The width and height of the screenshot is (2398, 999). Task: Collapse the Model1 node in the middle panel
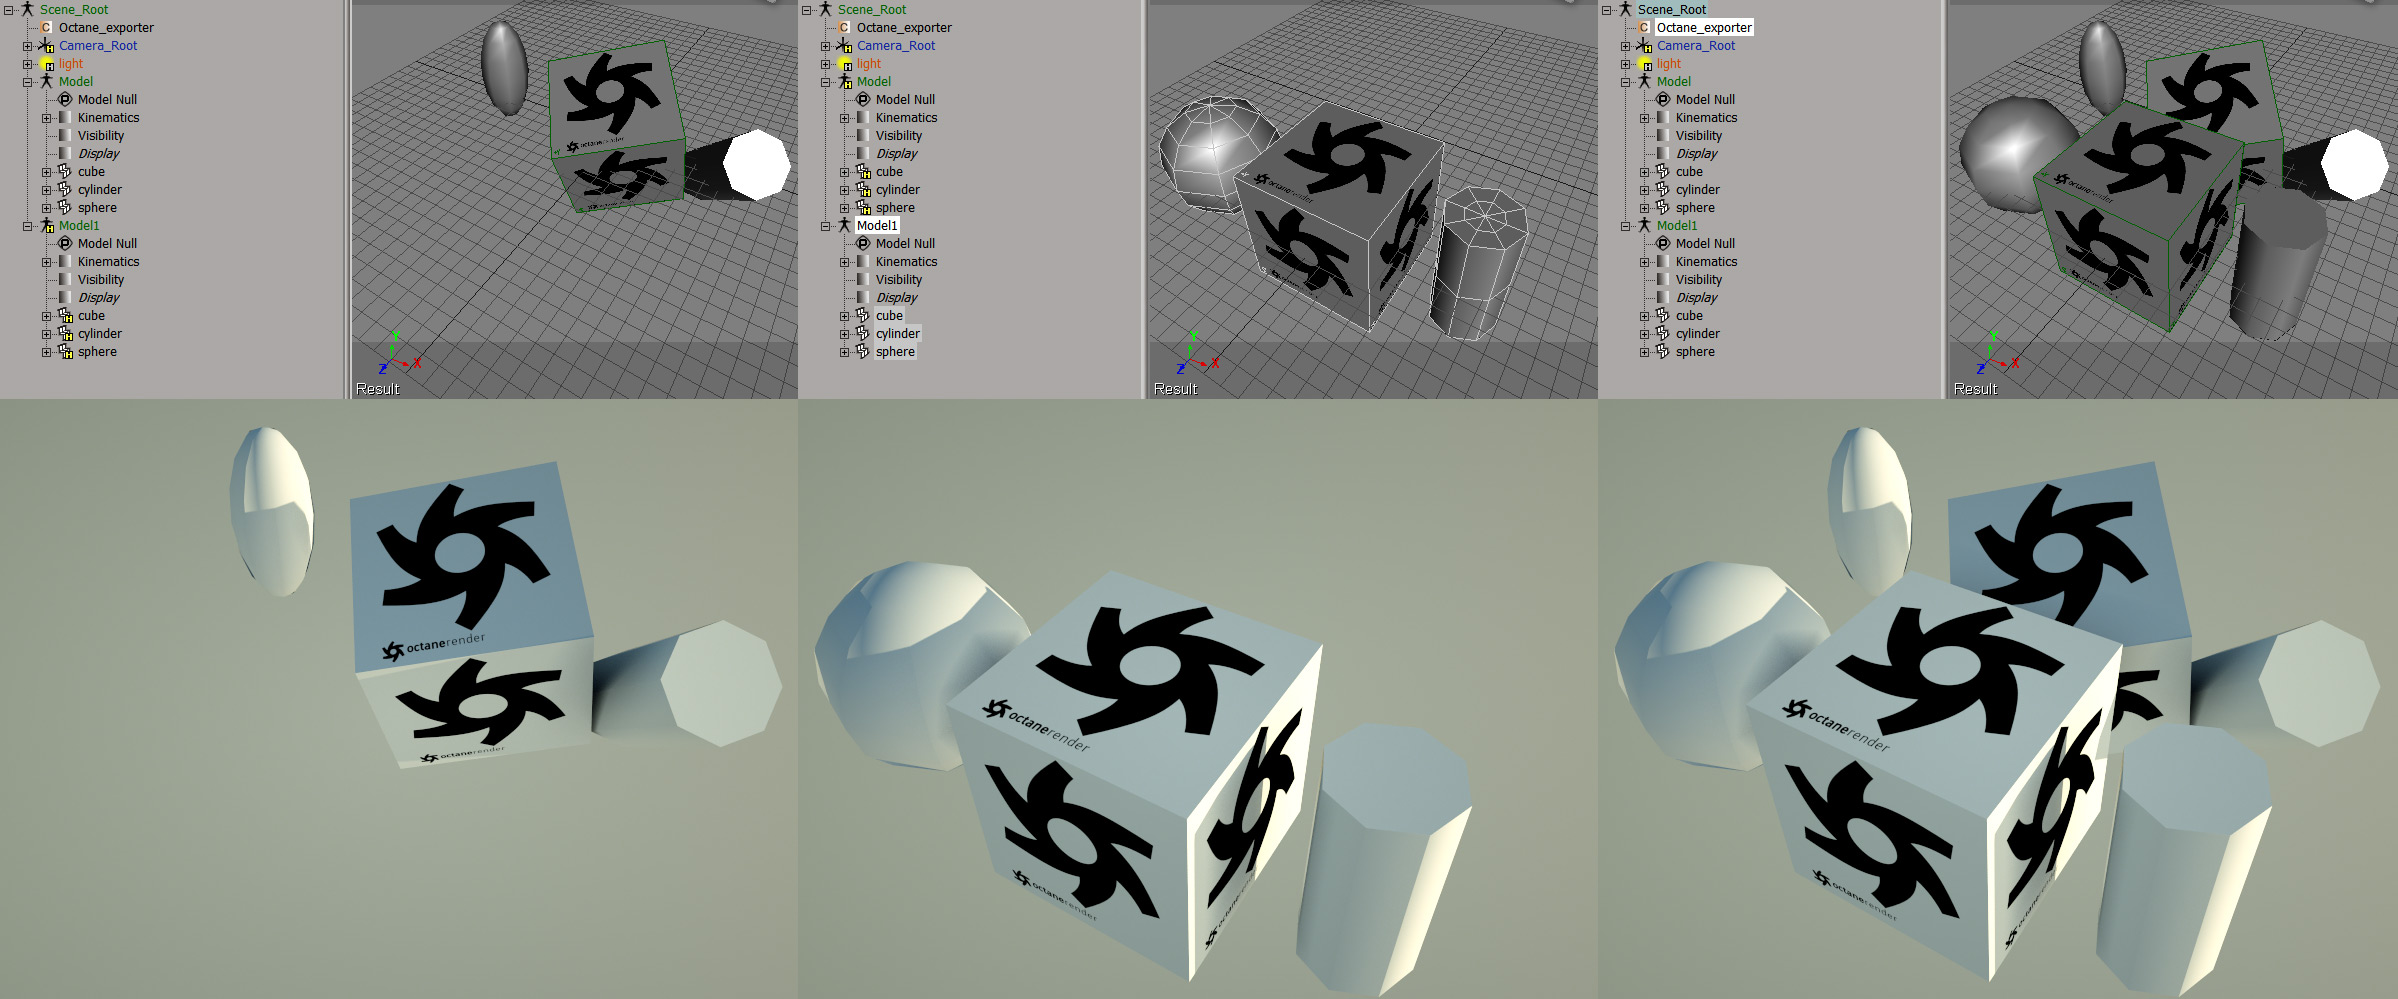click(826, 226)
